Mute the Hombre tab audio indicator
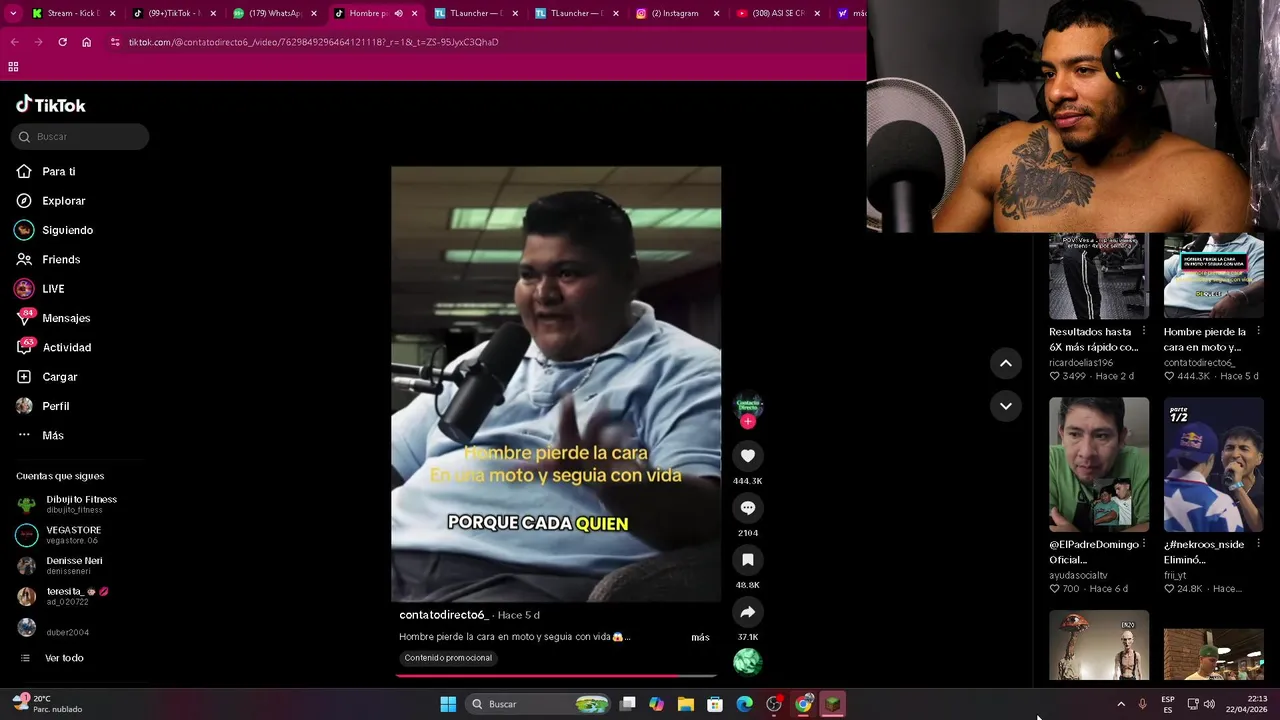The height and width of the screenshot is (720, 1280). point(398,13)
